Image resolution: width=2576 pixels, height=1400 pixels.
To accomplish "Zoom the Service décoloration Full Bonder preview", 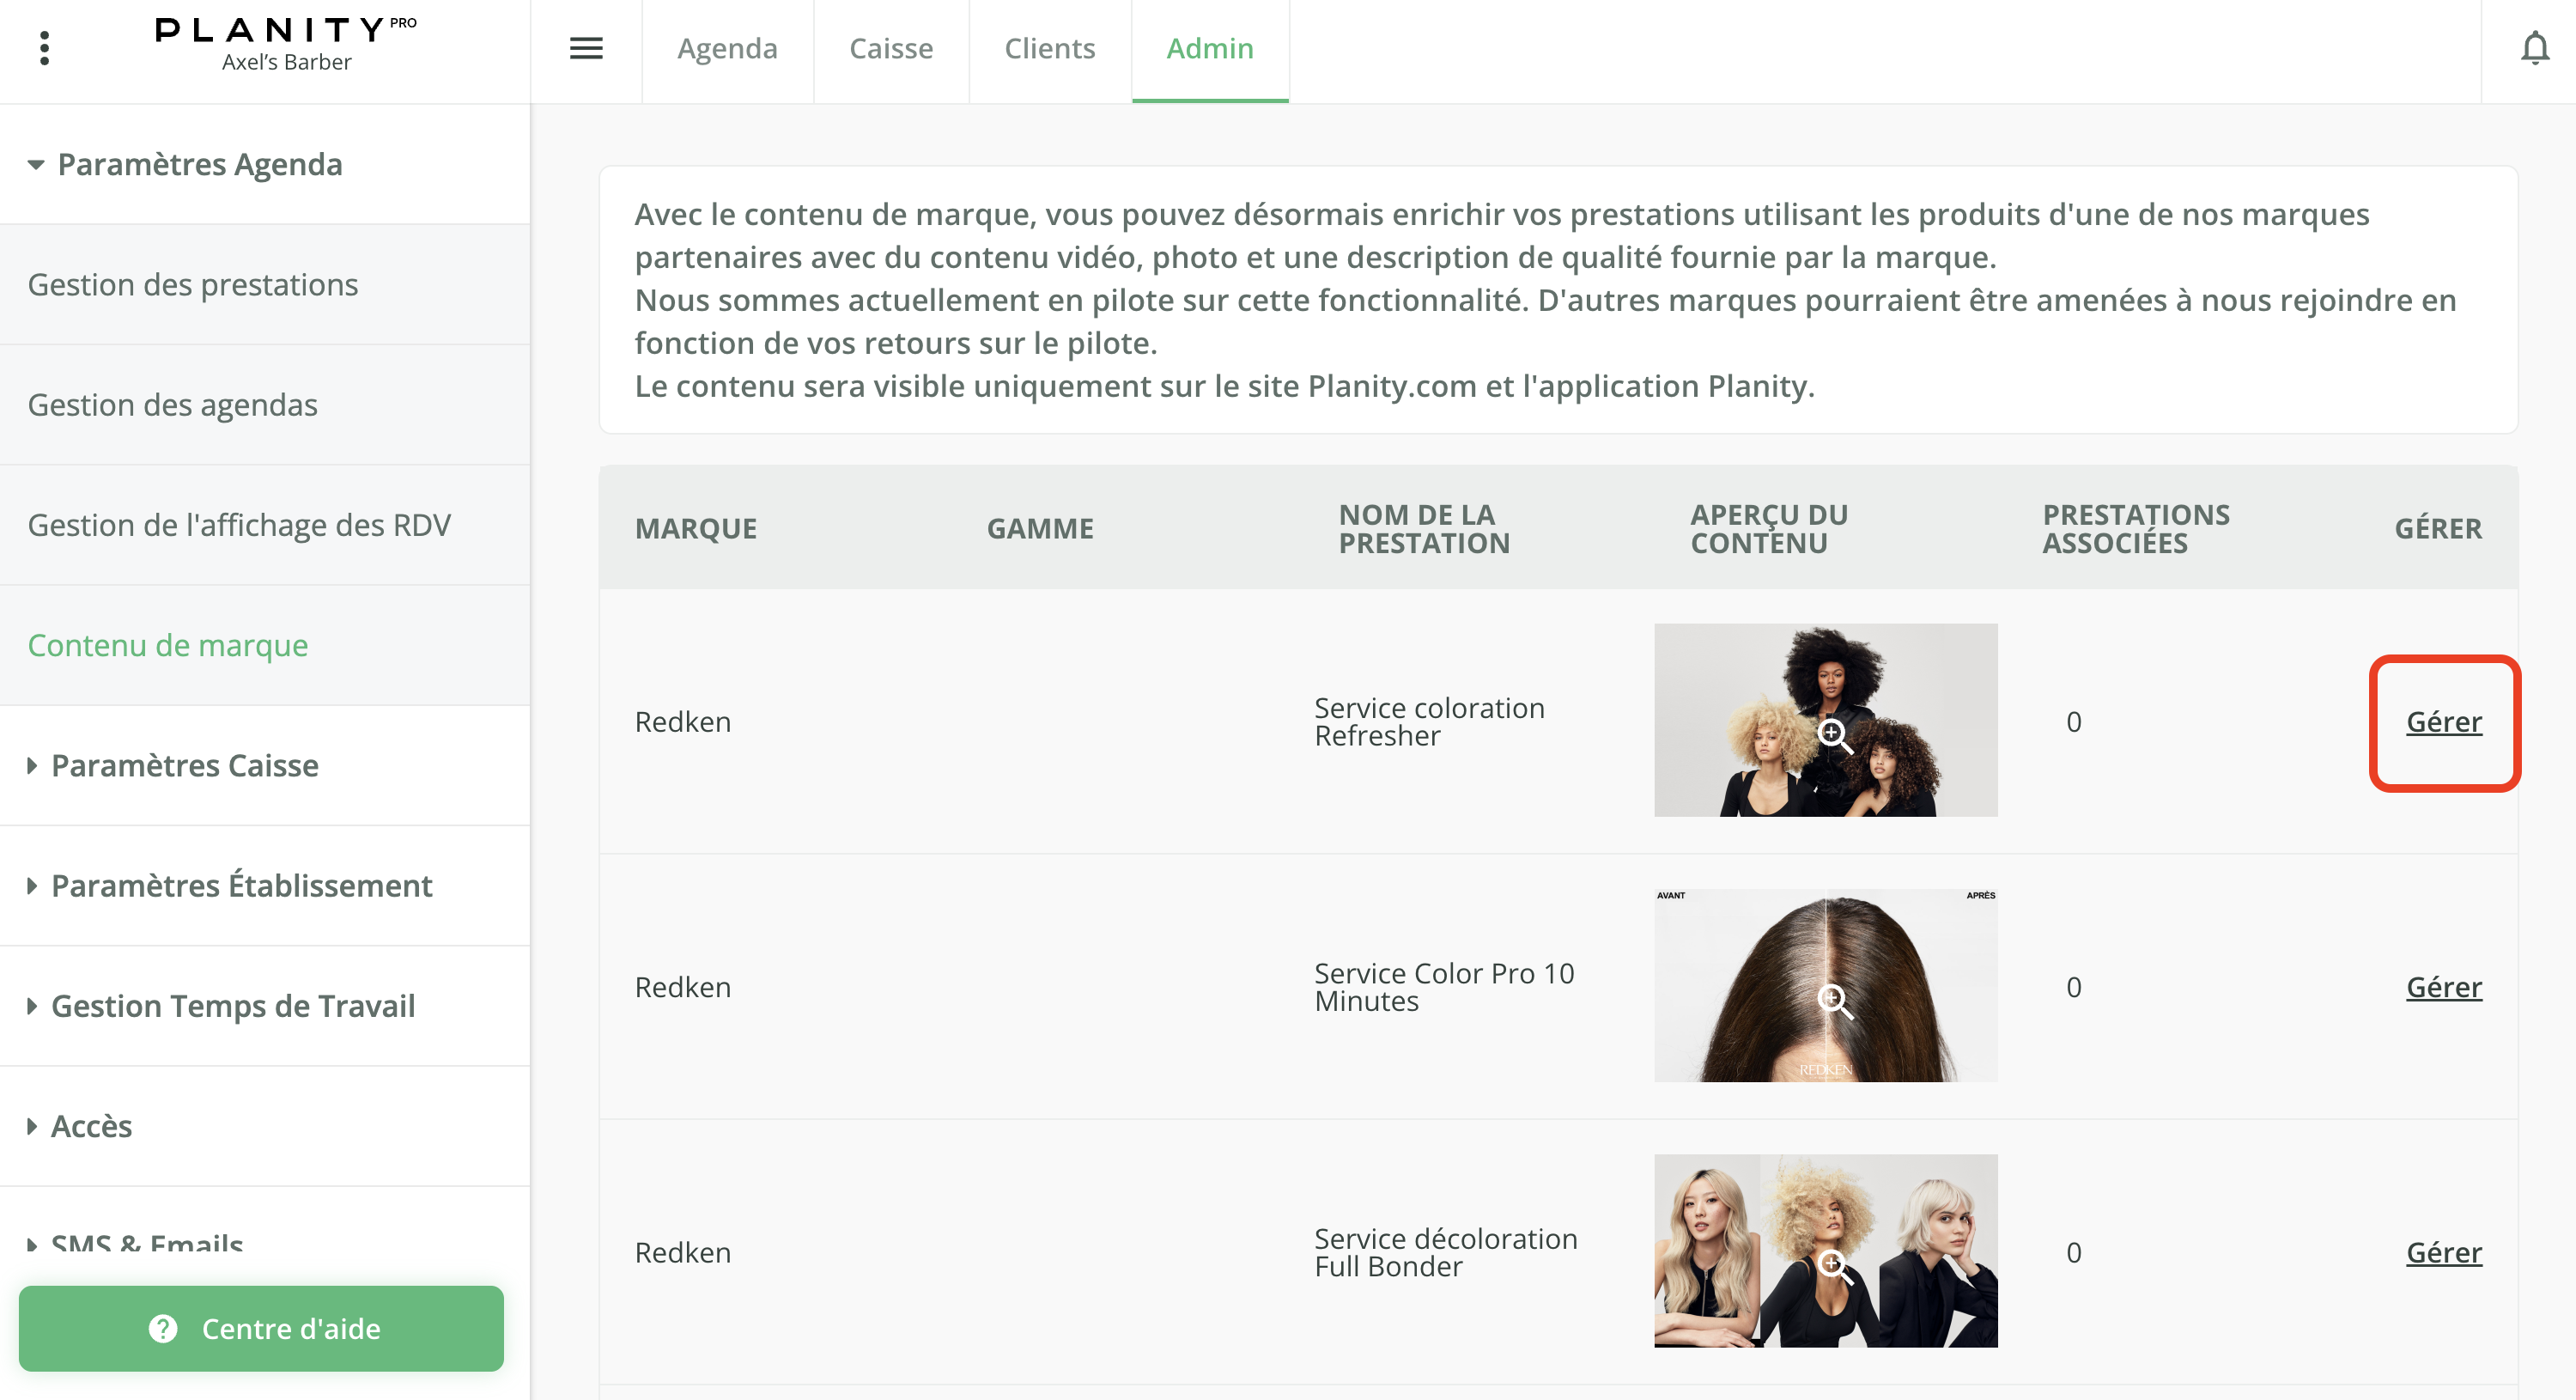I will pyautogui.click(x=1834, y=1266).
